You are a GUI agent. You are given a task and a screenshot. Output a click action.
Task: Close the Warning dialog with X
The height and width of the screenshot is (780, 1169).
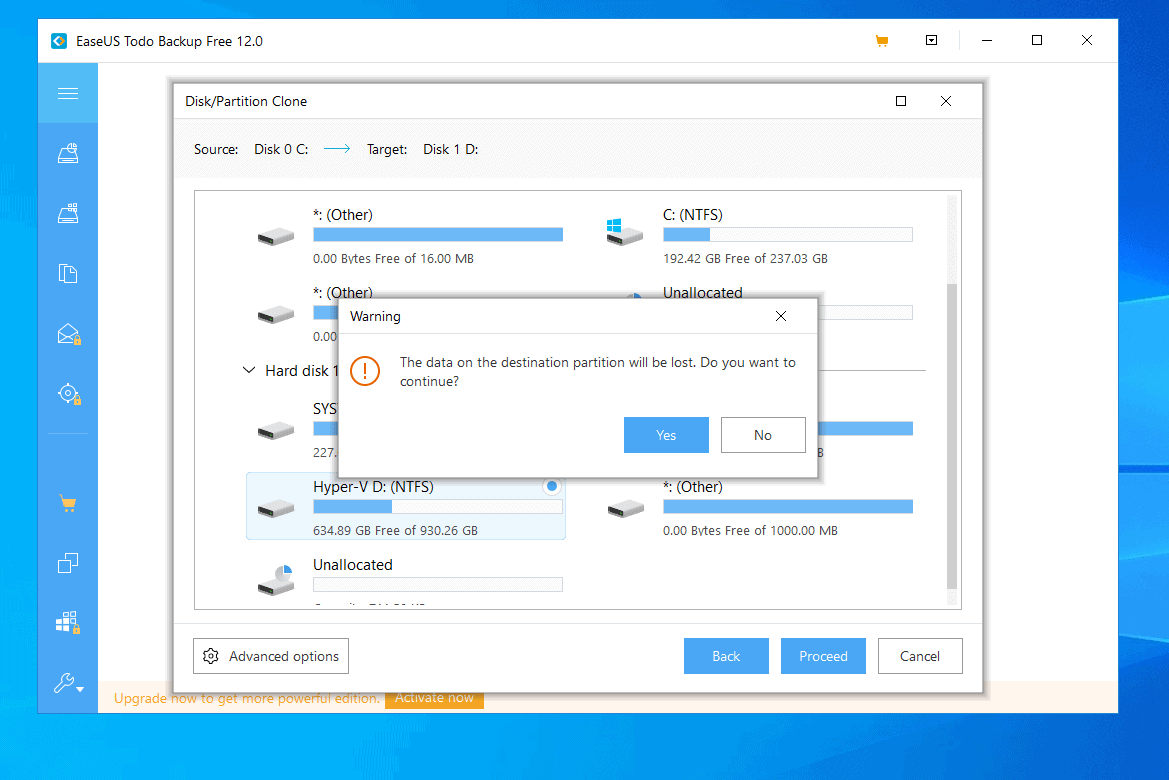[781, 316]
